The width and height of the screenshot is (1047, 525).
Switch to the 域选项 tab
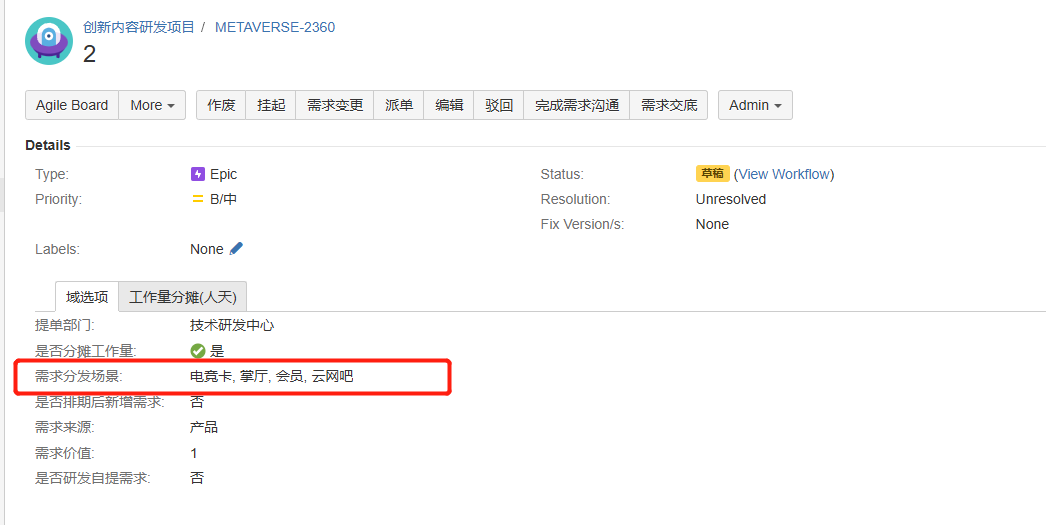(x=87, y=297)
